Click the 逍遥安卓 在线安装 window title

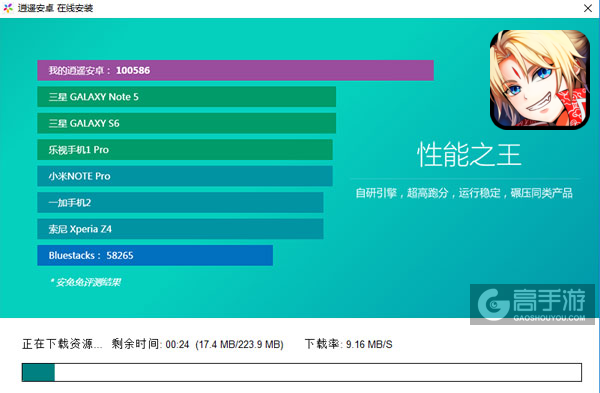[55, 8]
